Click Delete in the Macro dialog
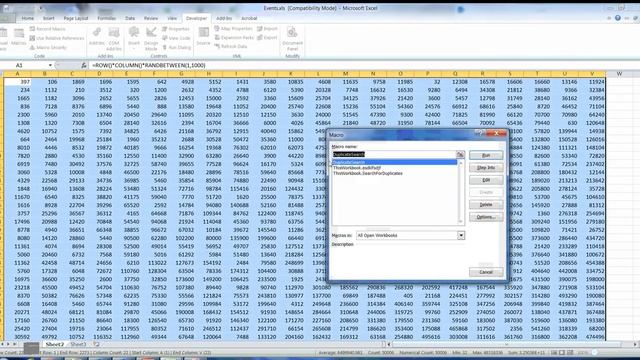 pyautogui.click(x=486, y=204)
